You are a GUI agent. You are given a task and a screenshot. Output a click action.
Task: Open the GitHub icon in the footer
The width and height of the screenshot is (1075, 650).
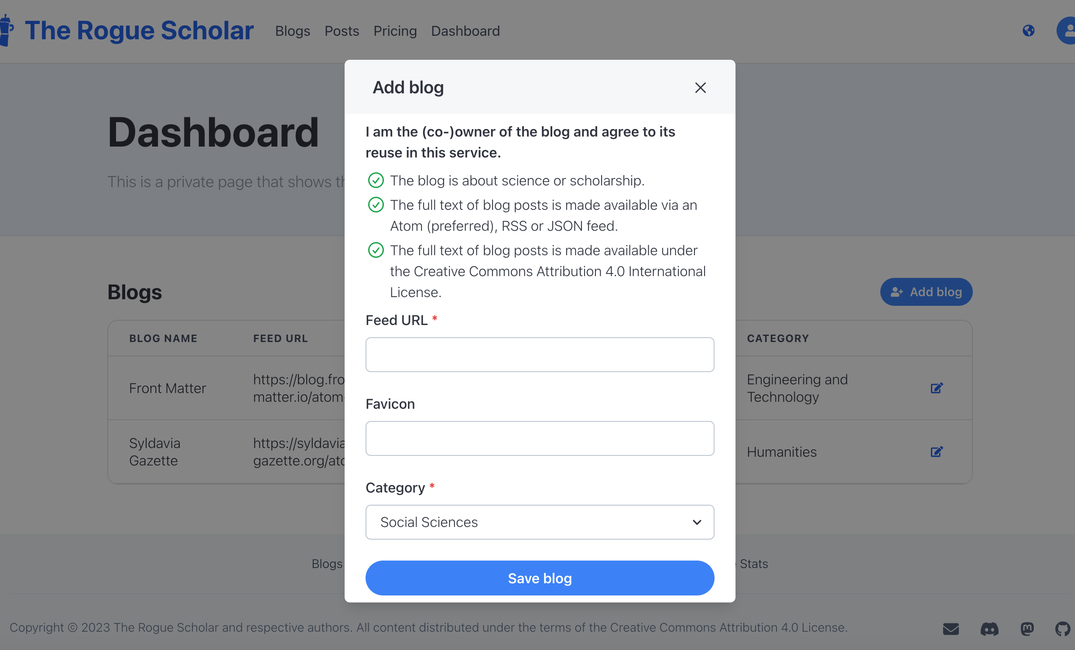[1062, 629]
